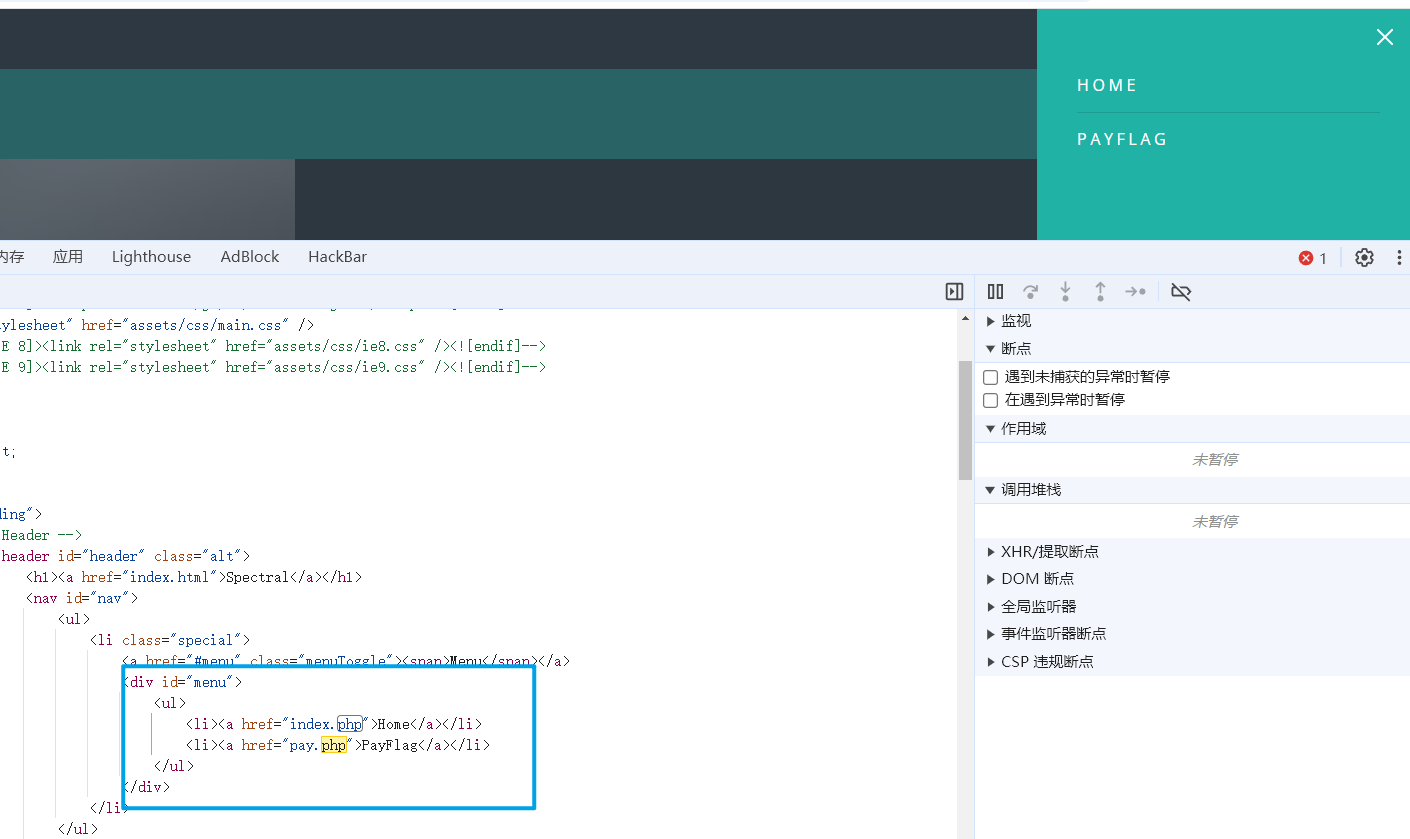
Task: Close the teal side menu
Action: pyautogui.click(x=1384, y=38)
